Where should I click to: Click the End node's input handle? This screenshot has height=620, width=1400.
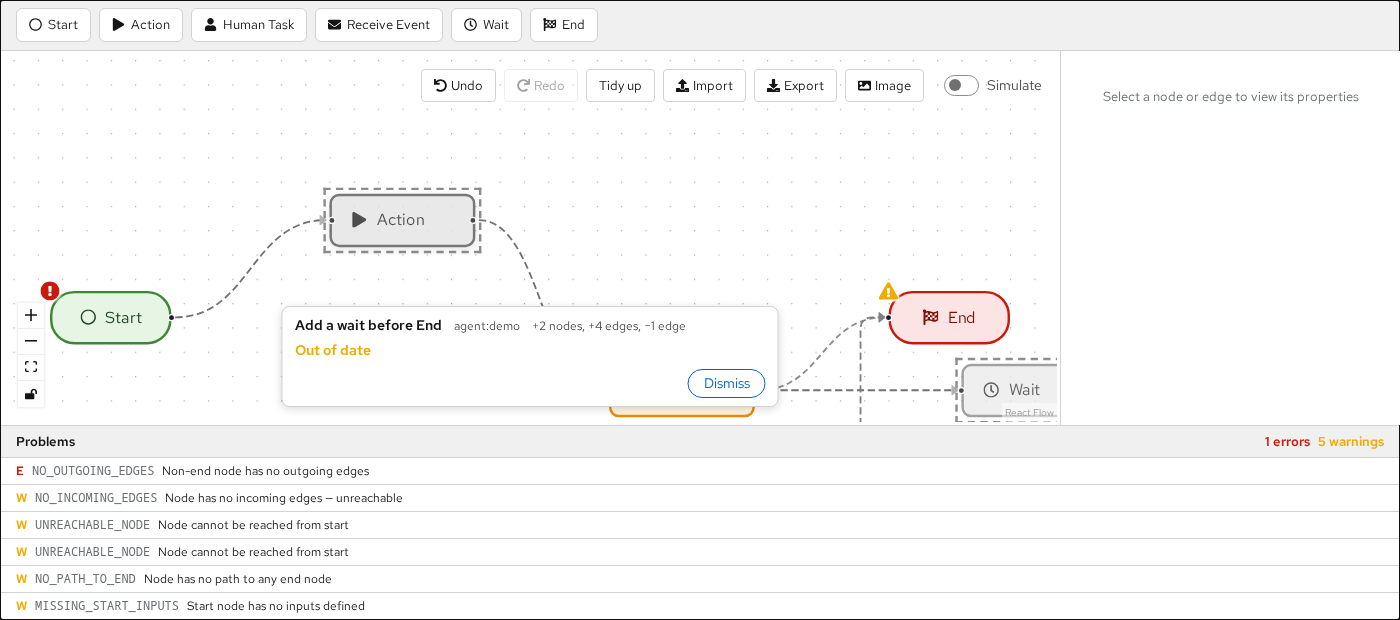(889, 318)
